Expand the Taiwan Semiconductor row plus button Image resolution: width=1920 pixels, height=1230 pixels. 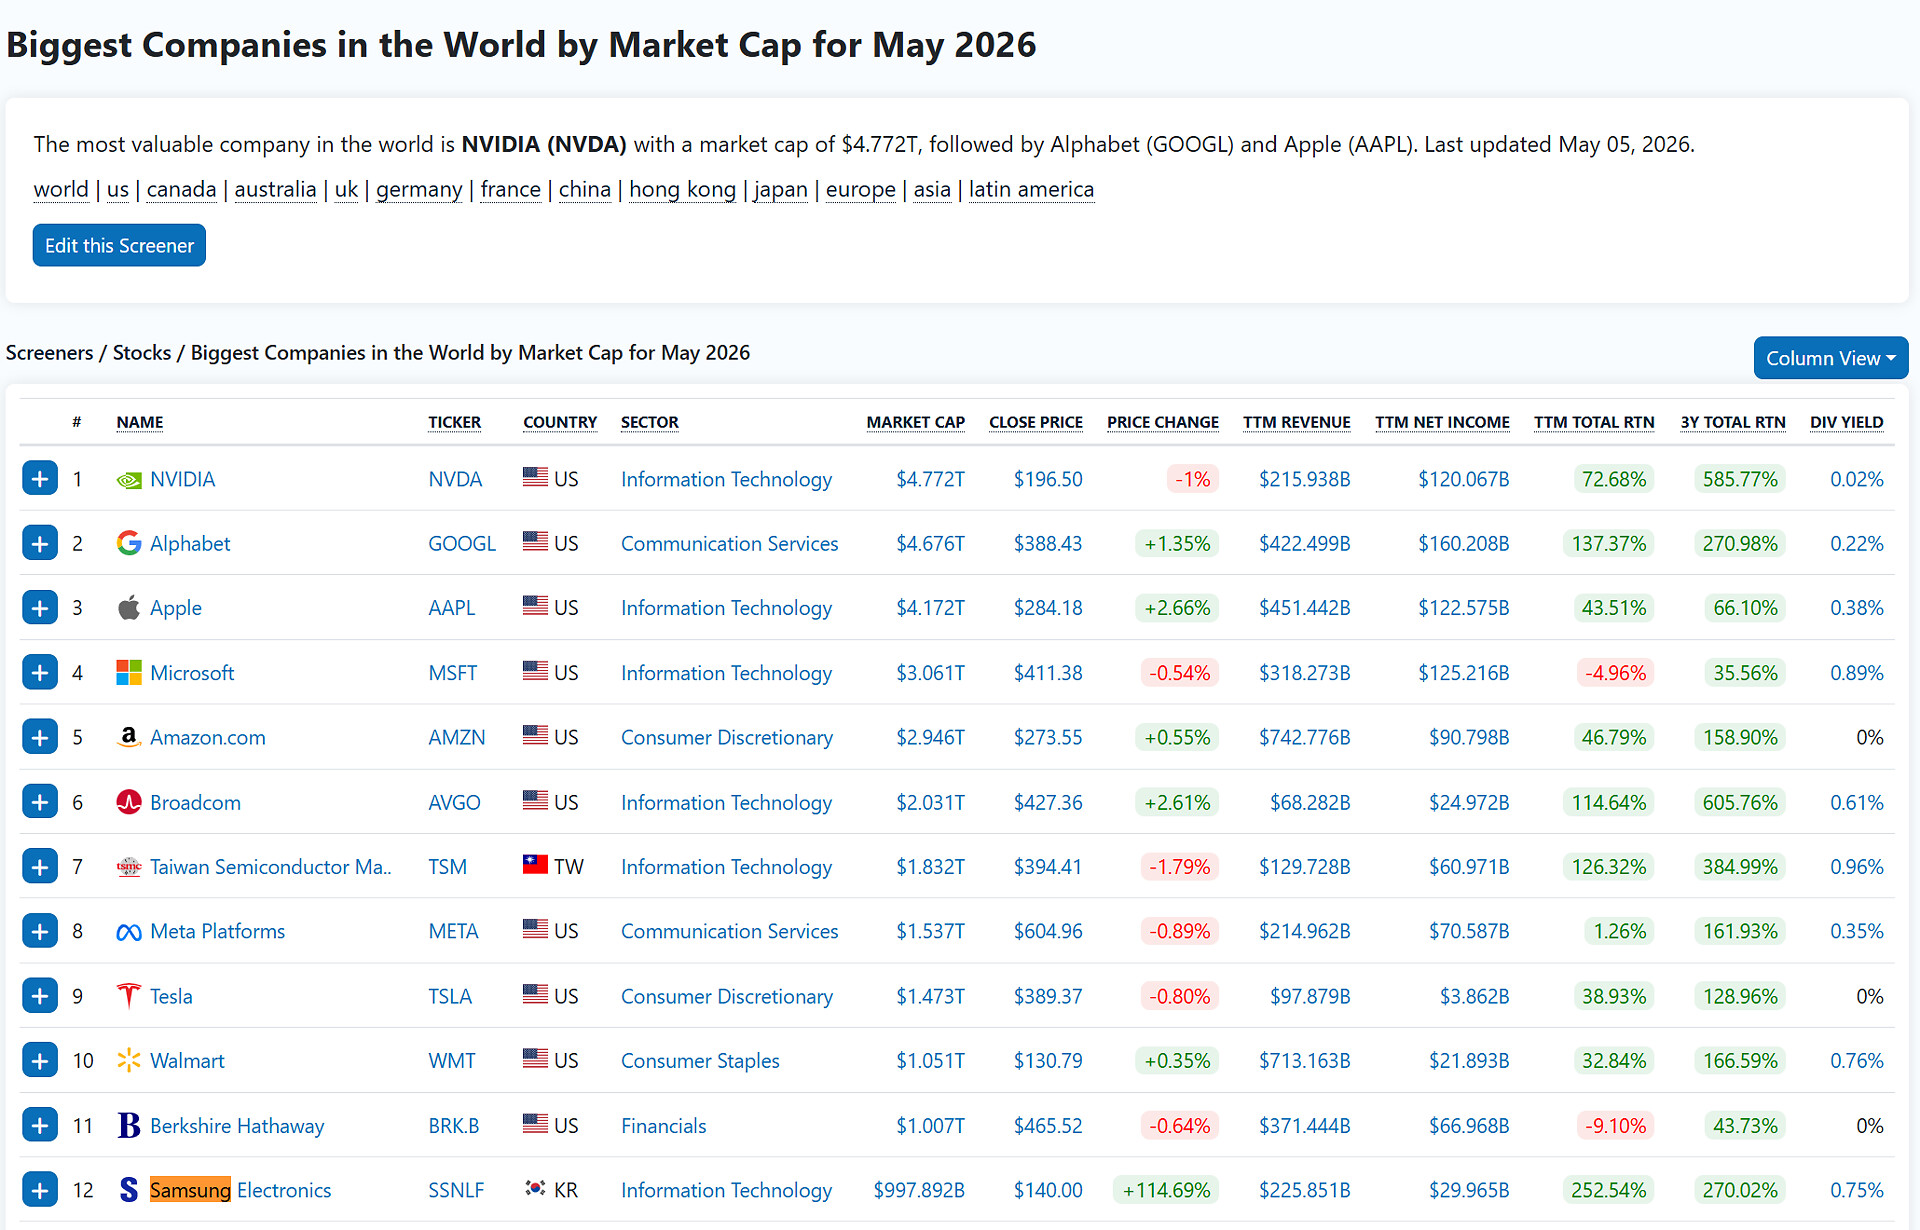pyautogui.click(x=40, y=867)
